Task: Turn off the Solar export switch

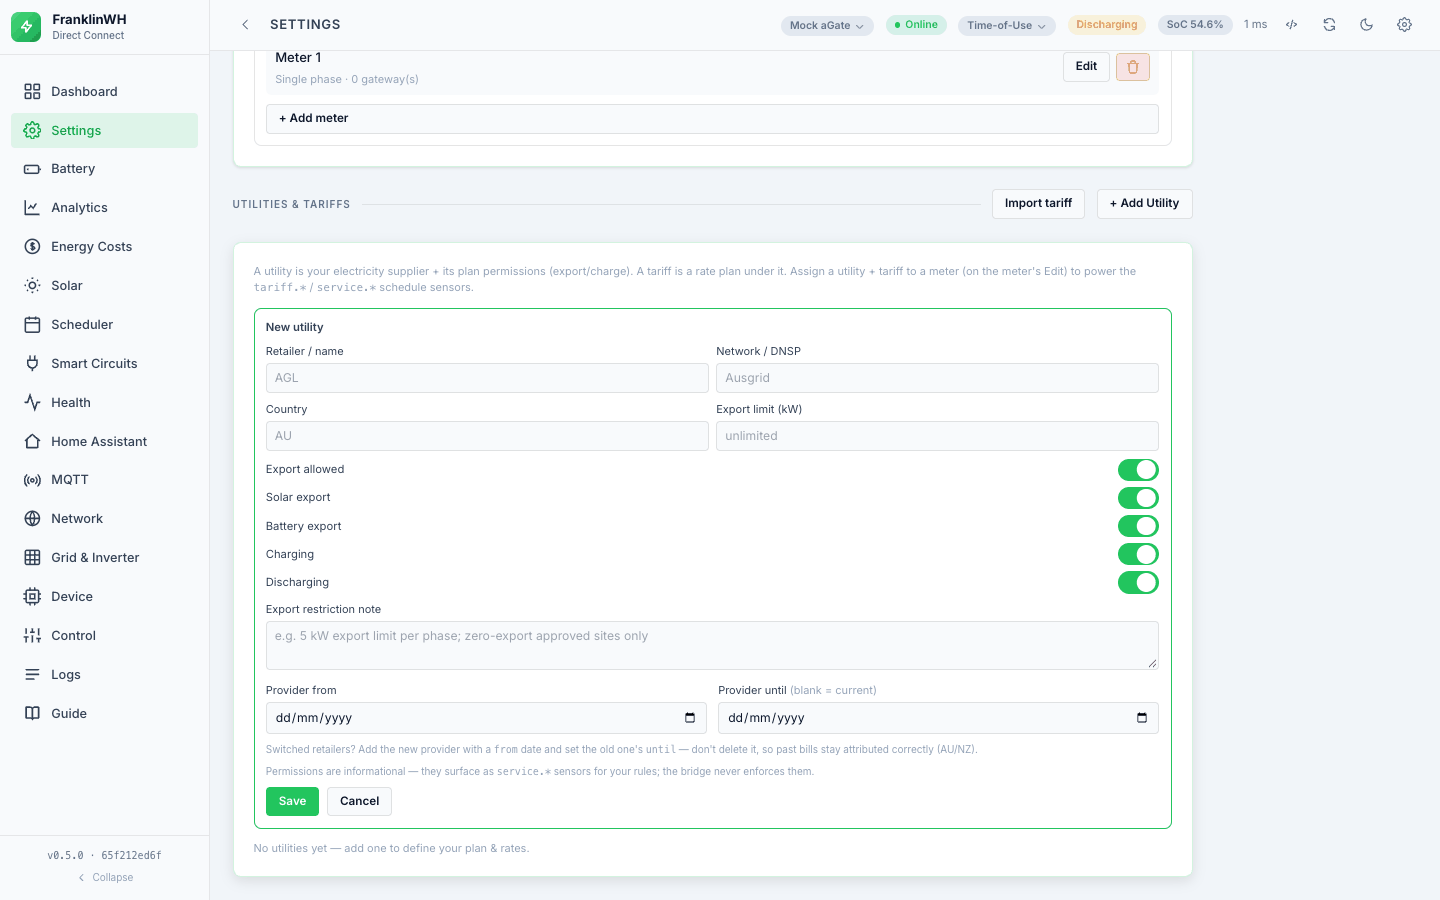Action: pyautogui.click(x=1138, y=498)
